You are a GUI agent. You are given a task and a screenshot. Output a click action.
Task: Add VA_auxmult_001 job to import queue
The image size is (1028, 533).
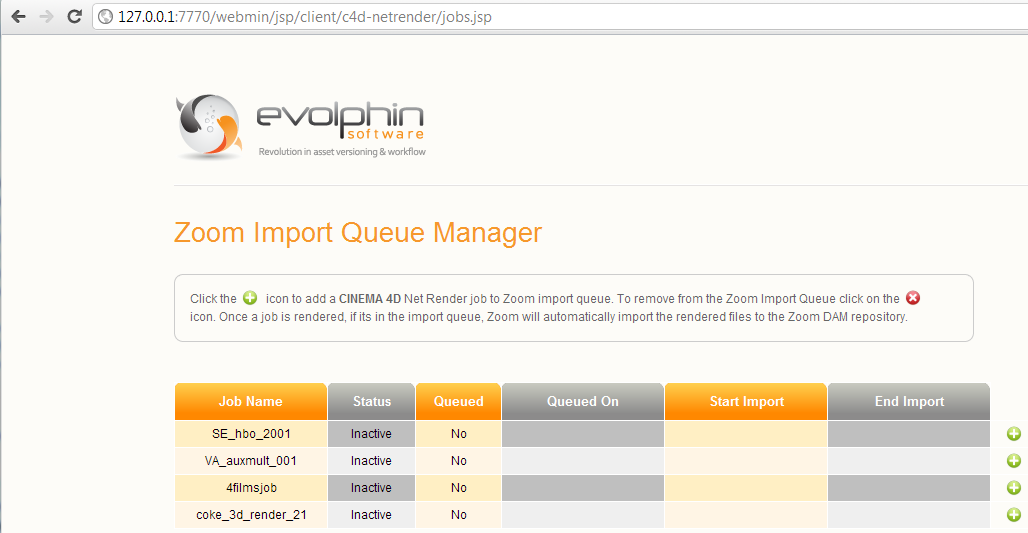coord(1014,461)
